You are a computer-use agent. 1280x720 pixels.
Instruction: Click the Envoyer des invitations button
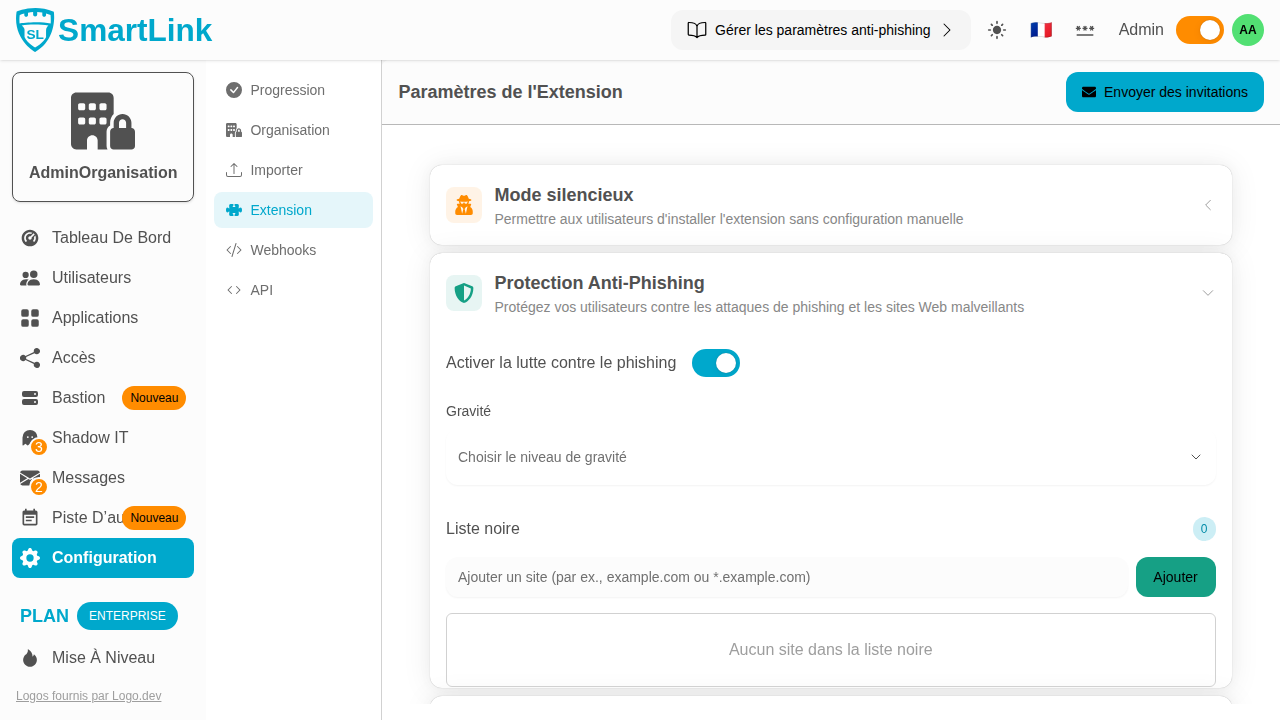1165,92
